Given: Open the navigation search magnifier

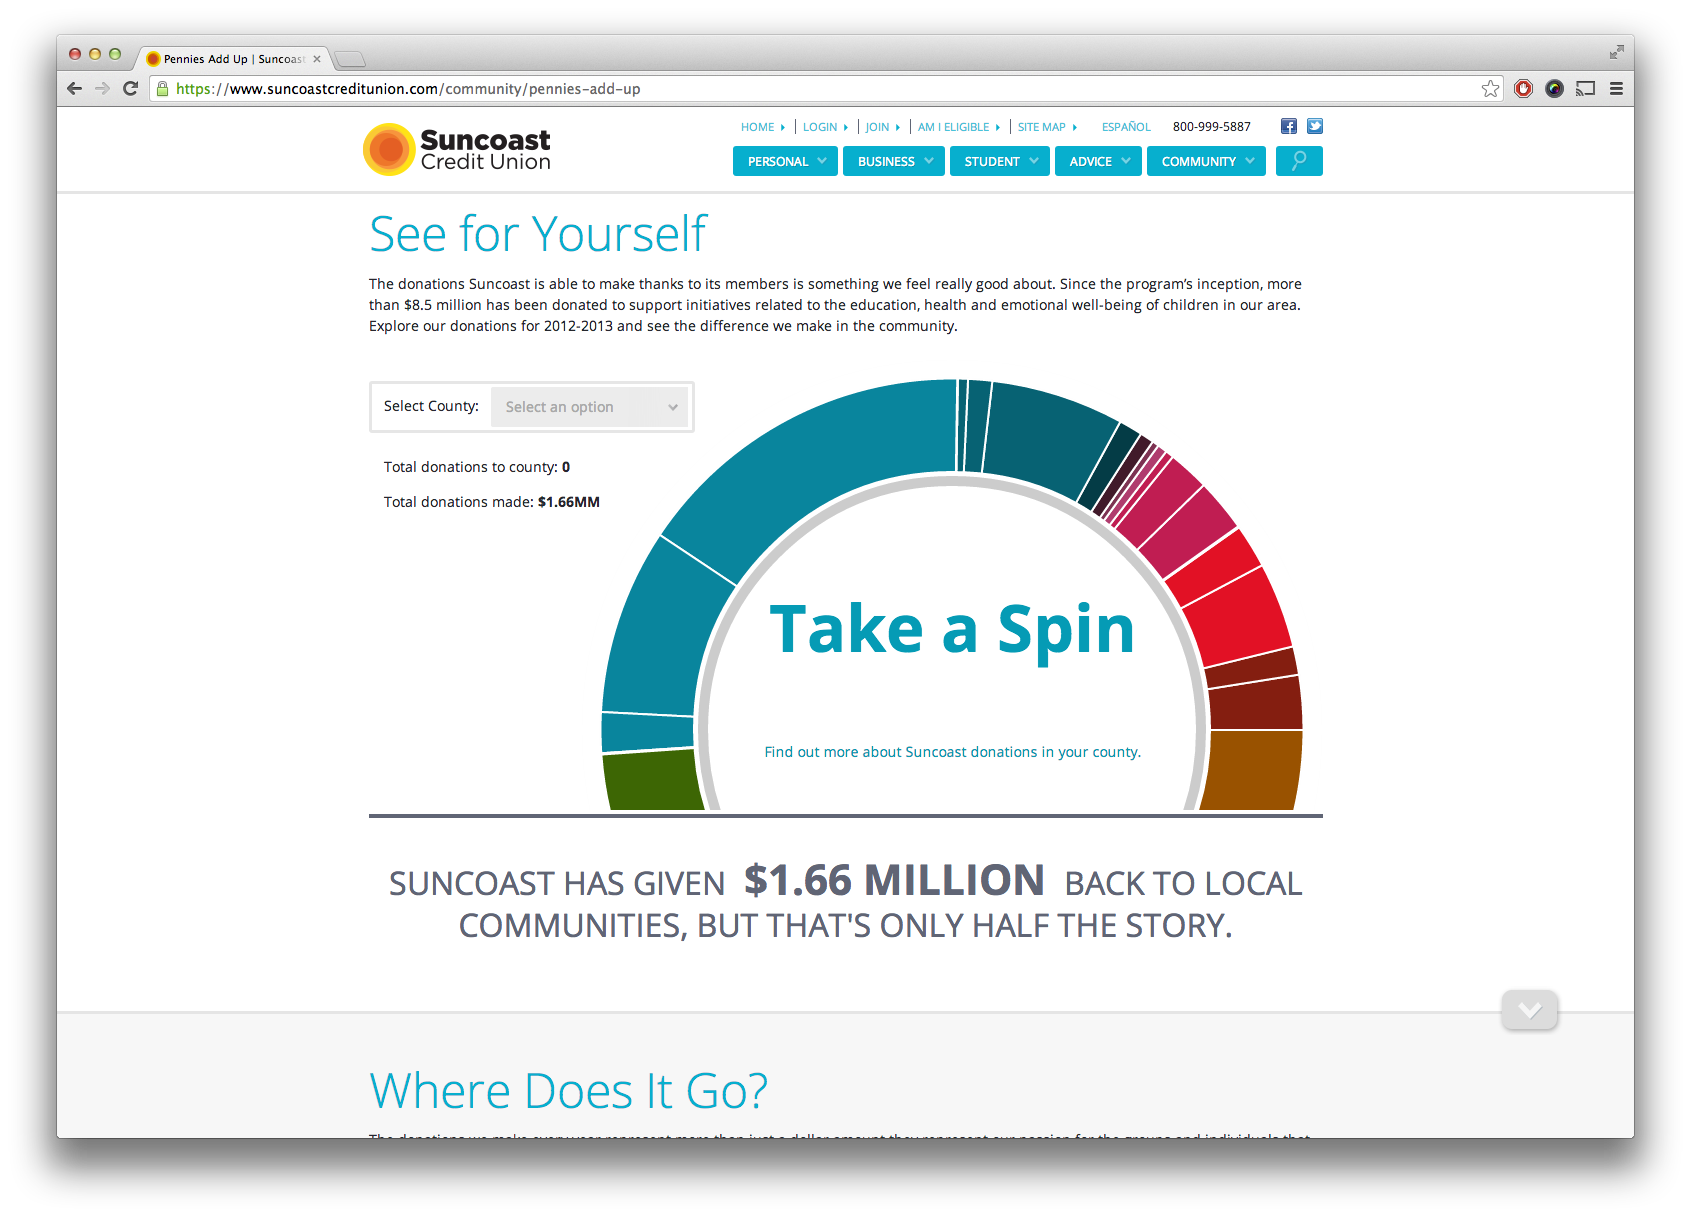Looking at the screenshot, I should point(1298,161).
